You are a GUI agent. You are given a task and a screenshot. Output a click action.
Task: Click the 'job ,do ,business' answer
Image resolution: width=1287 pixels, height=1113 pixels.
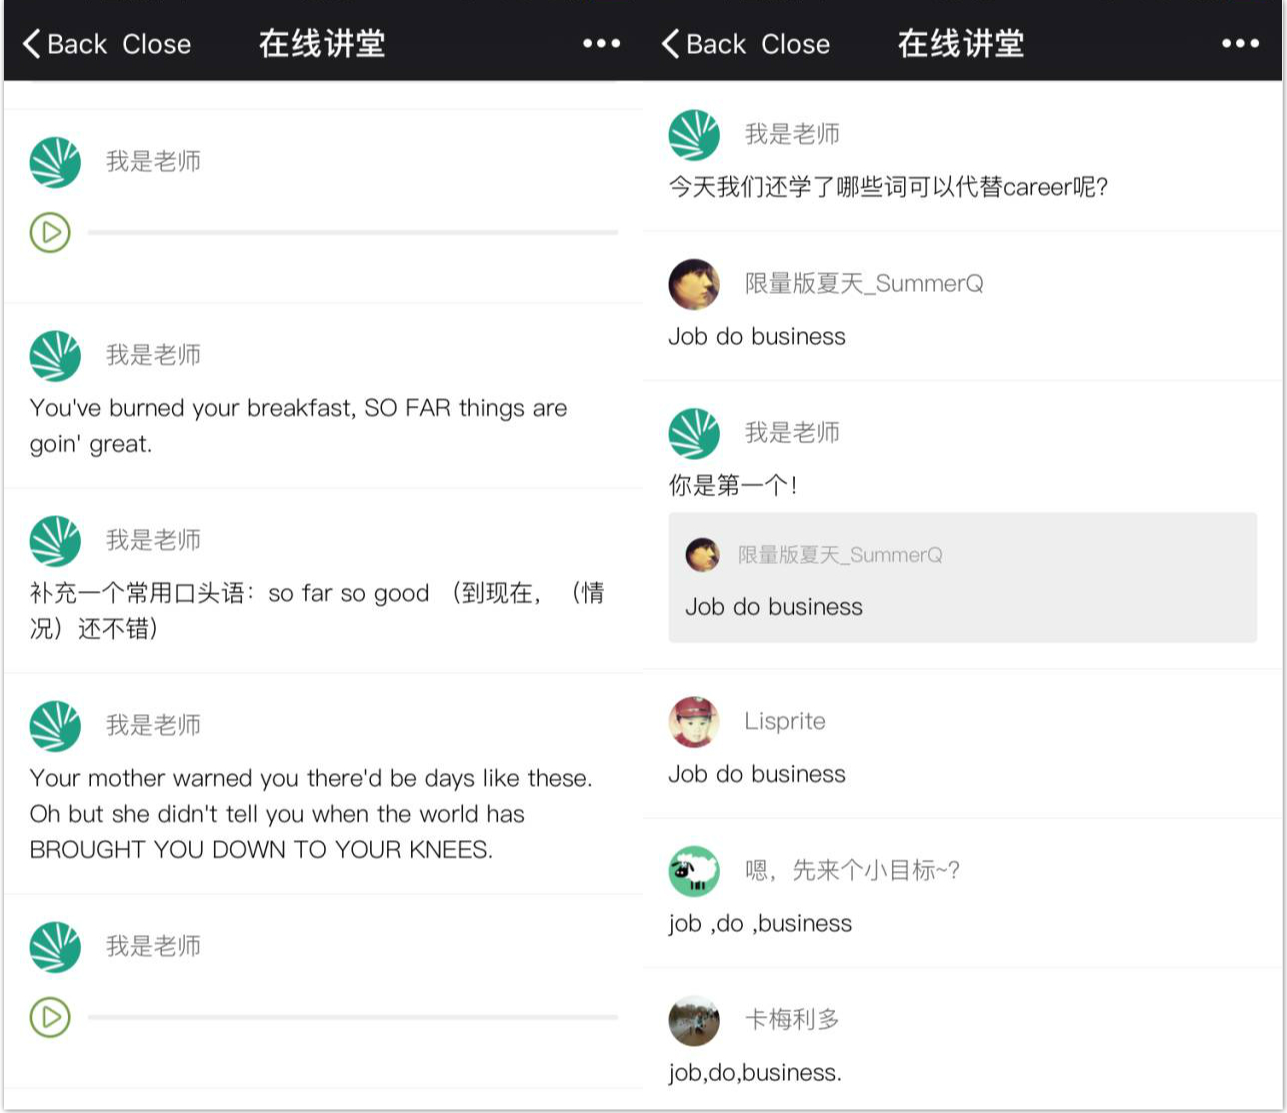[x=760, y=924]
